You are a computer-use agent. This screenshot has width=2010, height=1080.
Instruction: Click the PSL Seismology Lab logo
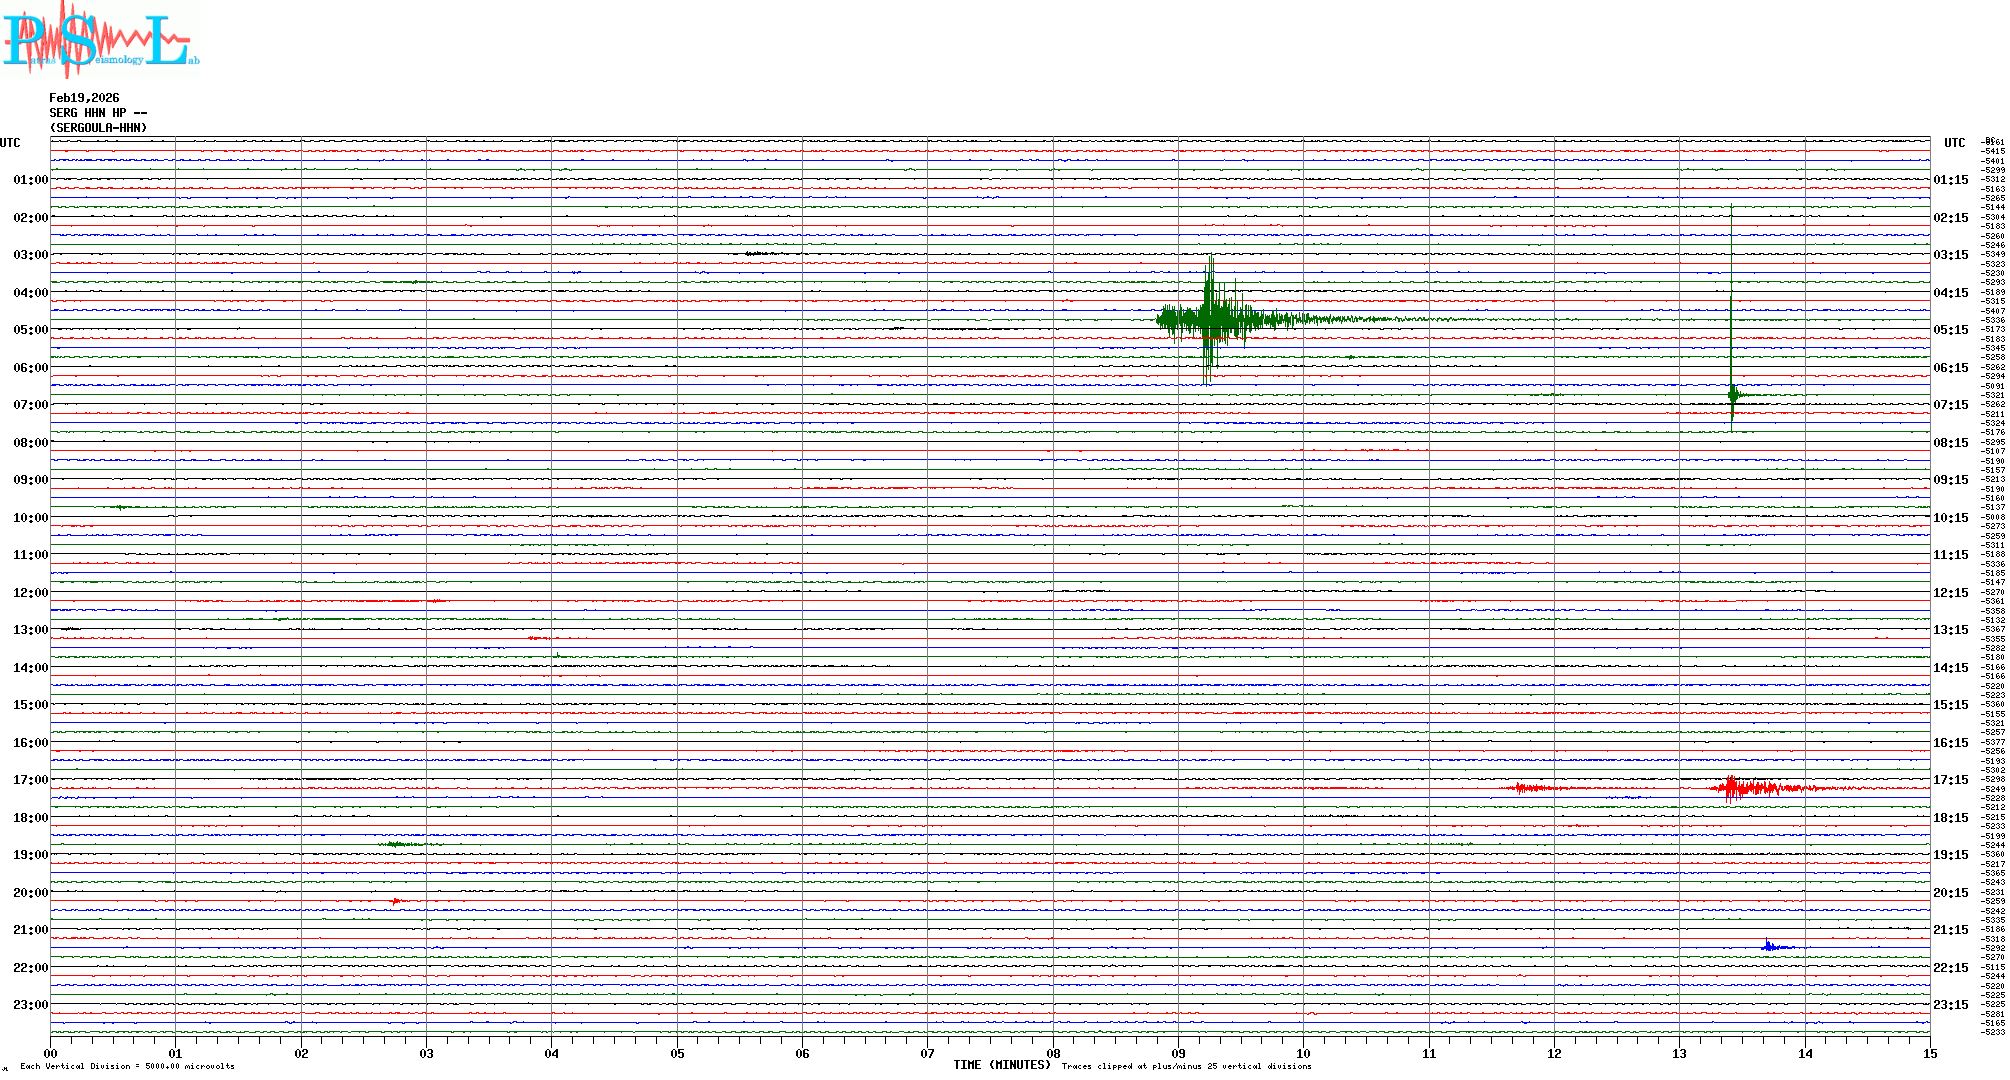100,38
